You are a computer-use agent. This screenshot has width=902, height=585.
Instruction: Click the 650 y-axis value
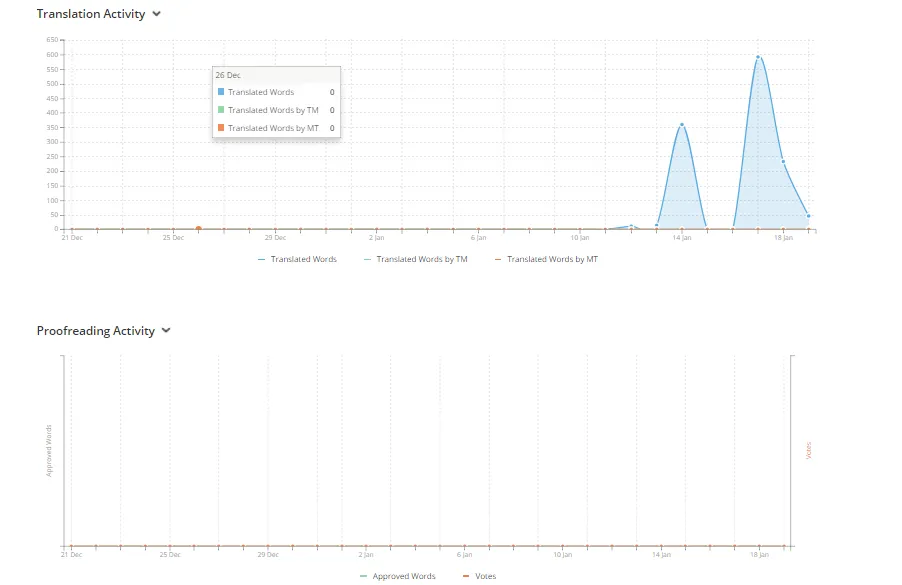pos(52,40)
